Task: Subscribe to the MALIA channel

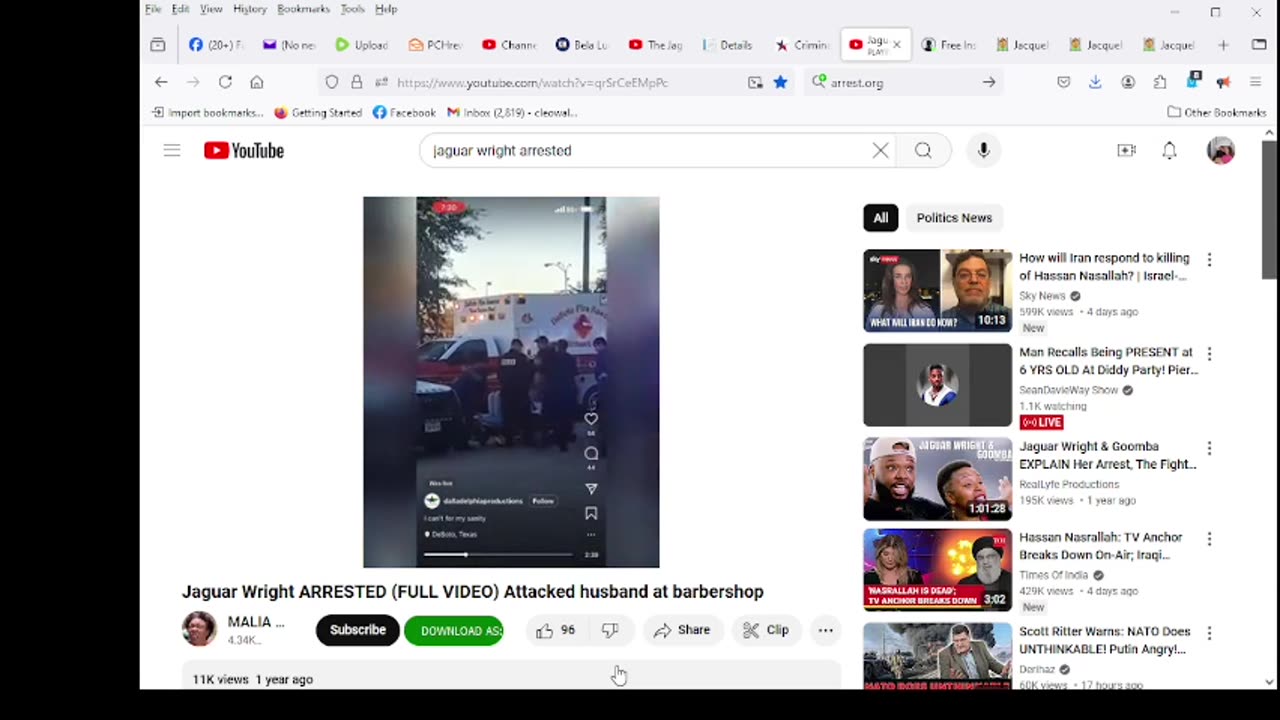Action: click(358, 630)
